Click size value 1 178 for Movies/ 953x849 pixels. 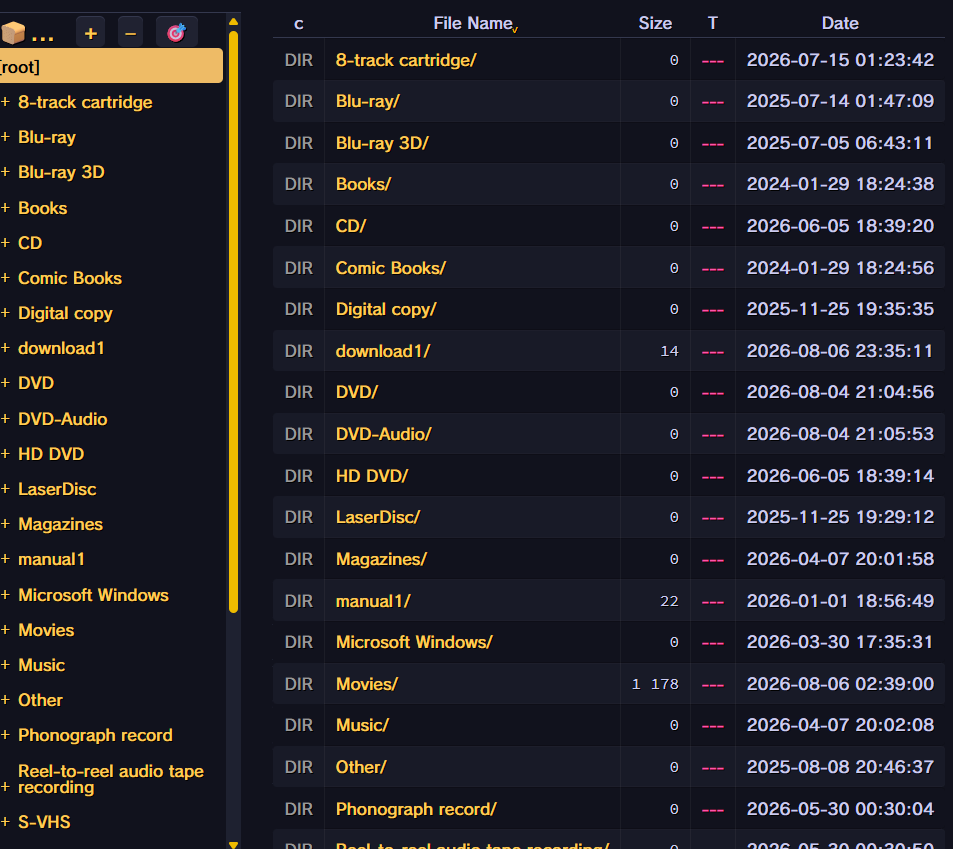pyautogui.click(x=655, y=684)
